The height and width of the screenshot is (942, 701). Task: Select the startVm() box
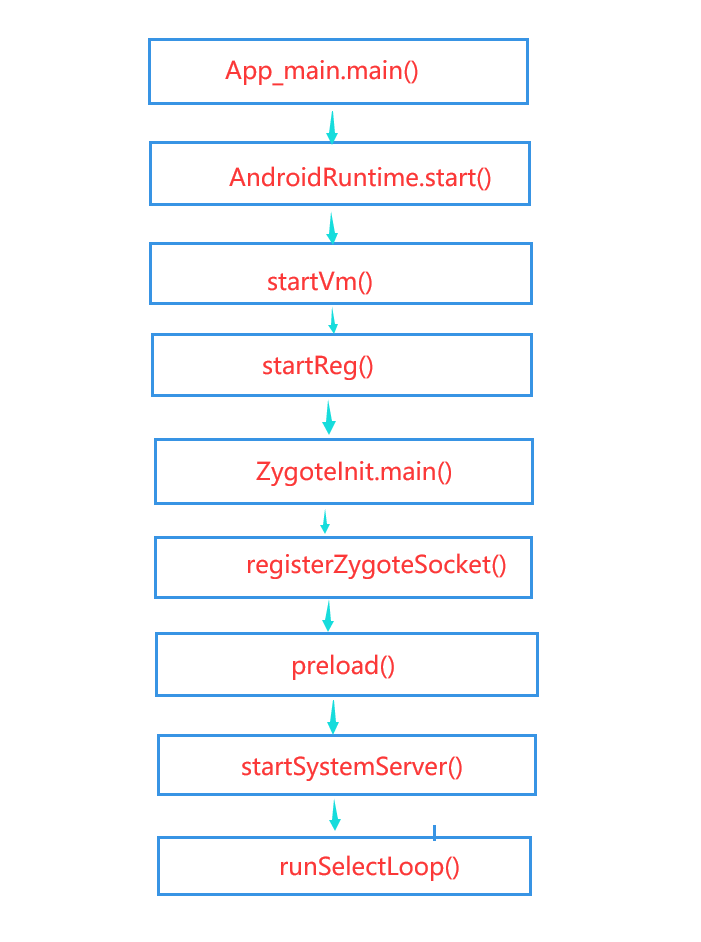(x=341, y=273)
